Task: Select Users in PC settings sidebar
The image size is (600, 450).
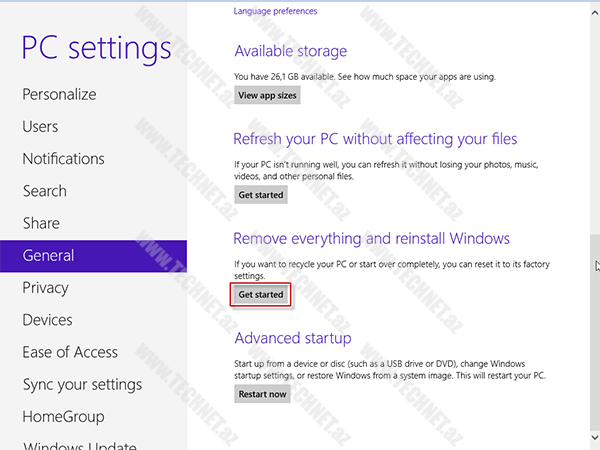Action: pyautogui.click(x=40, y=127)
